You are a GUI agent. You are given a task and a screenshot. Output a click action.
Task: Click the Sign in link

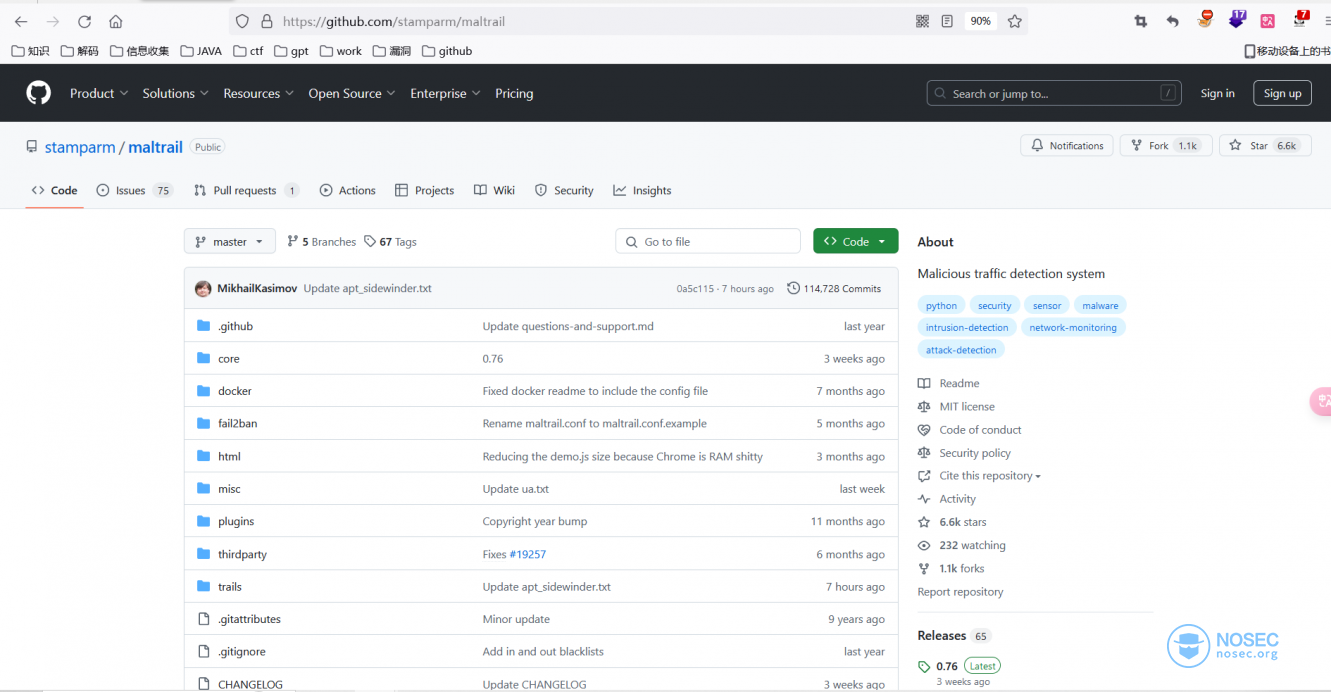tap(1217, 93)
